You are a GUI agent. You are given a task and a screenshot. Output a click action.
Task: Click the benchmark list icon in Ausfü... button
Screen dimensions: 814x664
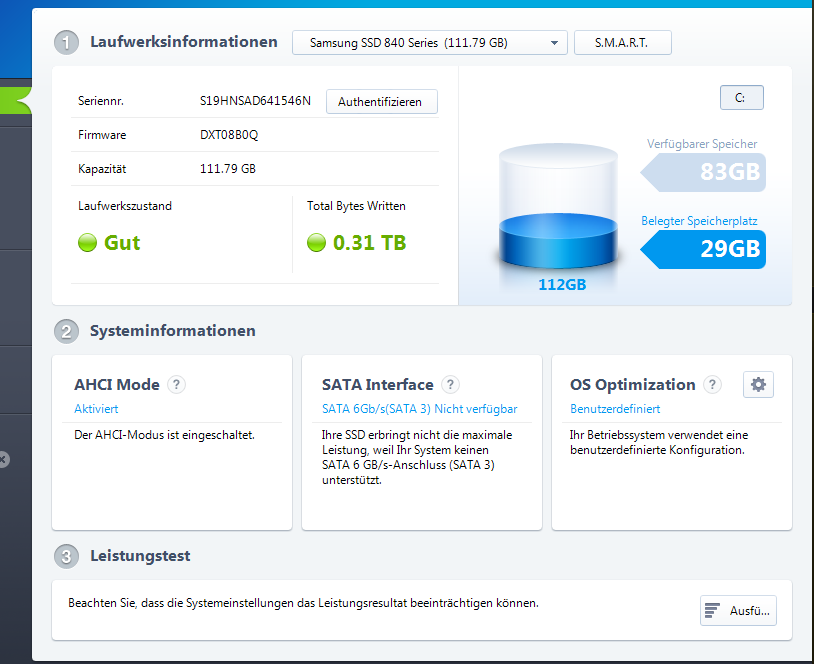(x=712, y=611)
